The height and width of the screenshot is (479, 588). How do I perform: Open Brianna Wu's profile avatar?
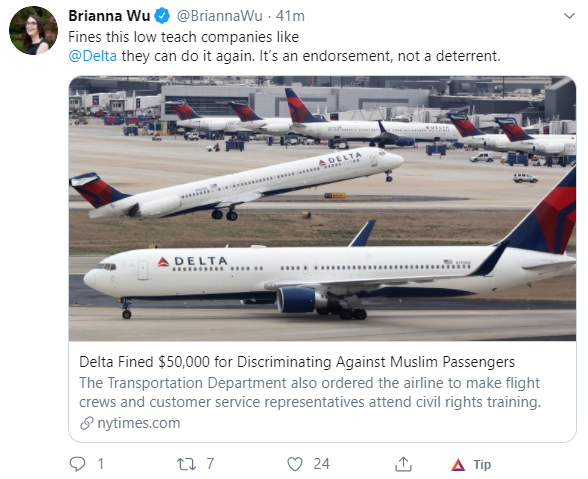[33, 30]
